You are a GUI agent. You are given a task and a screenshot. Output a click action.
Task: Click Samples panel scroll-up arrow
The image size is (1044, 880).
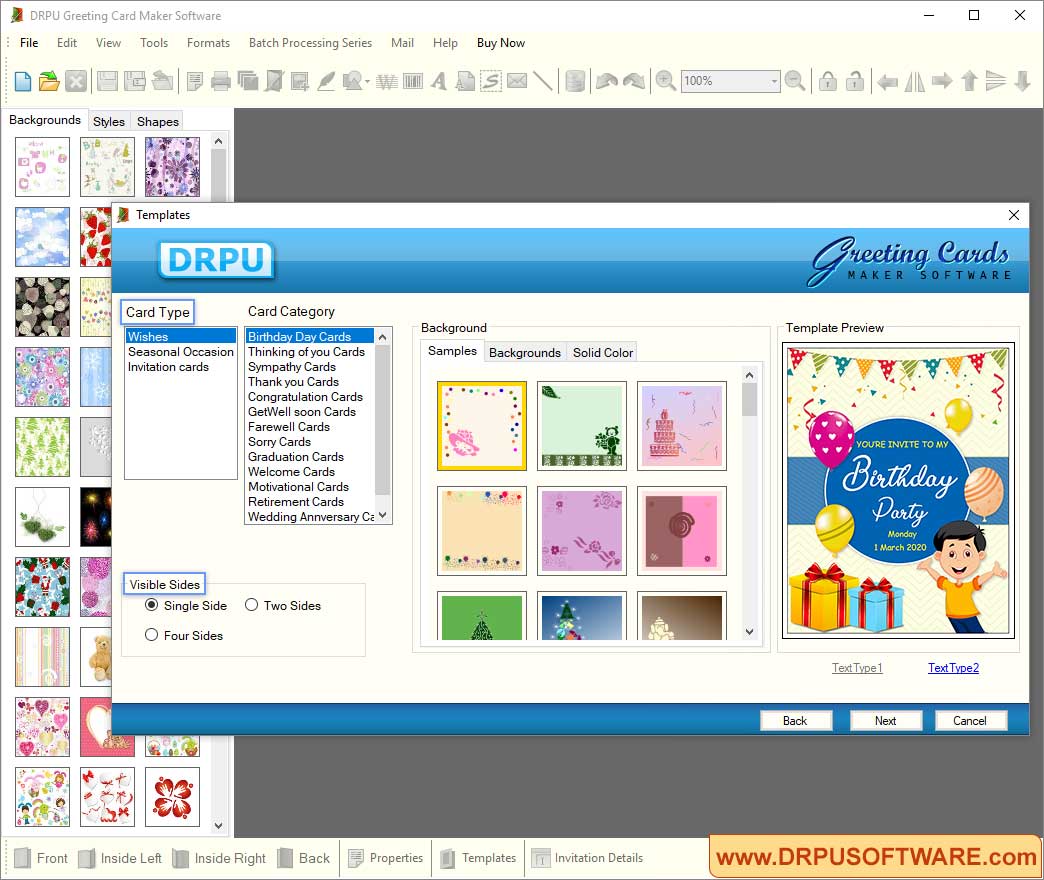click(750, 375)
